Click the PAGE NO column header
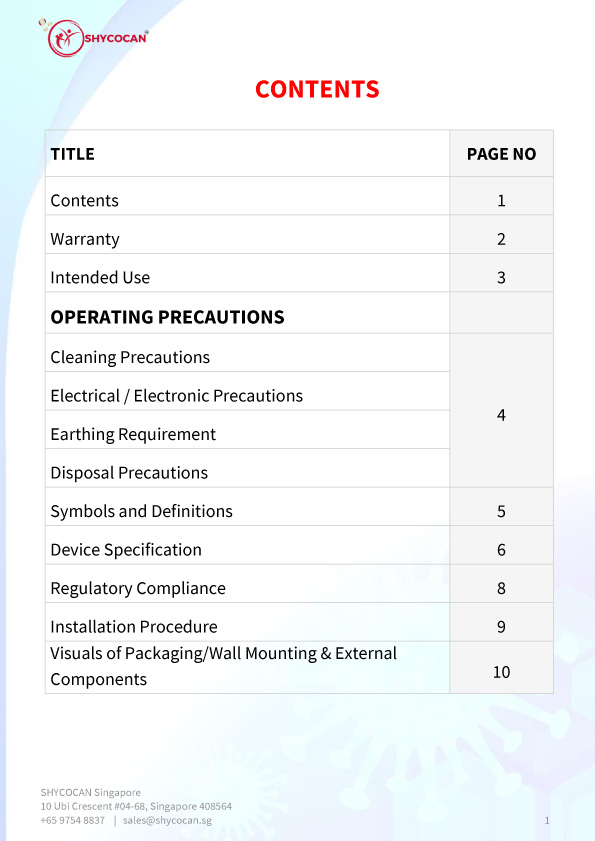The width and height of the screenshot is (595, 841). click(x=501, y=154)
